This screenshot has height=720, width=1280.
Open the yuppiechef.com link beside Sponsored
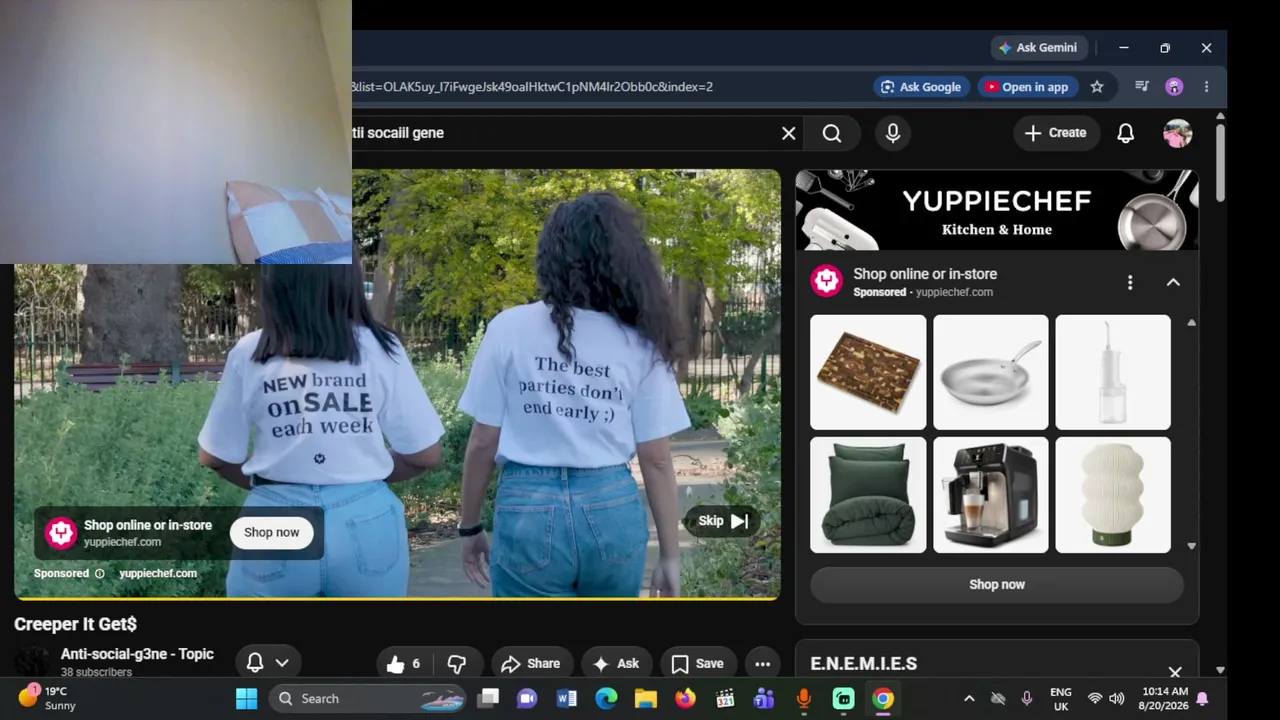pos(158,574)
